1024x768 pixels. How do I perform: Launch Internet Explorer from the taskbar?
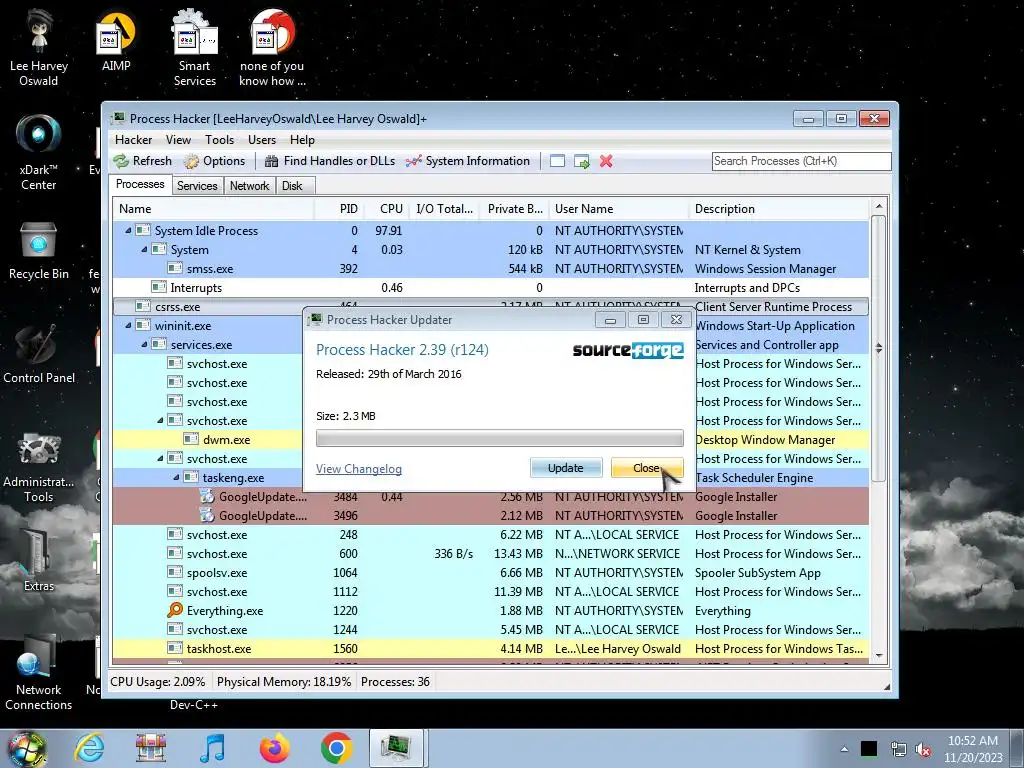click(x=88, y=748)
